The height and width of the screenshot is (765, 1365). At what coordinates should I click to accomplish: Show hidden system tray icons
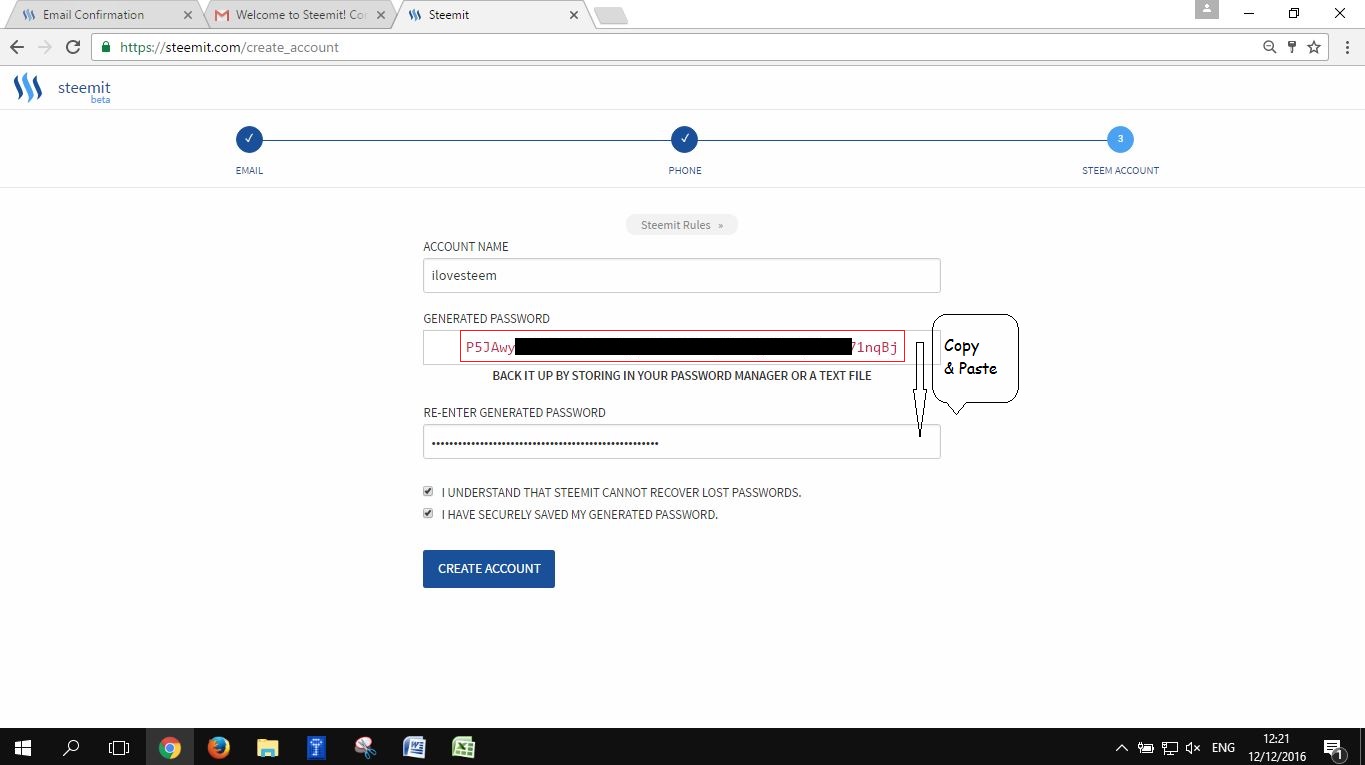(x=1122, y=747)
